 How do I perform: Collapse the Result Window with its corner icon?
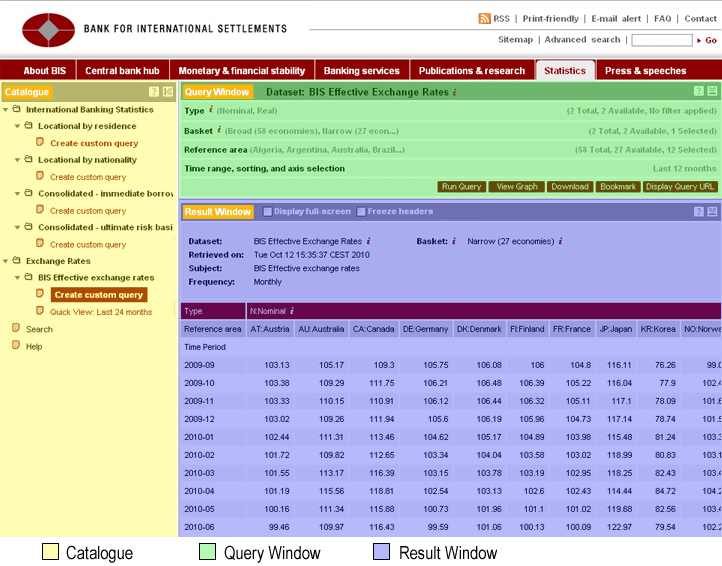pos(712,211)
